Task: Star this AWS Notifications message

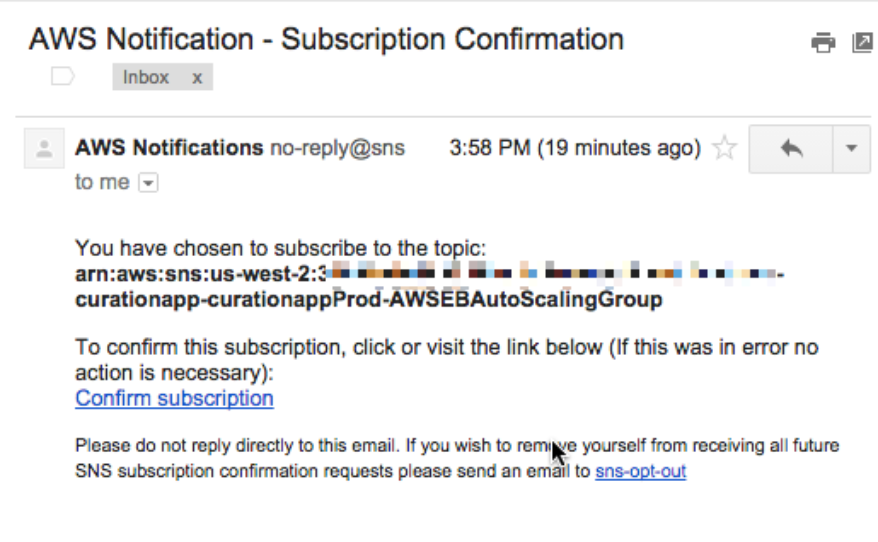Action: pyautogui.click(x=724, y=149)
